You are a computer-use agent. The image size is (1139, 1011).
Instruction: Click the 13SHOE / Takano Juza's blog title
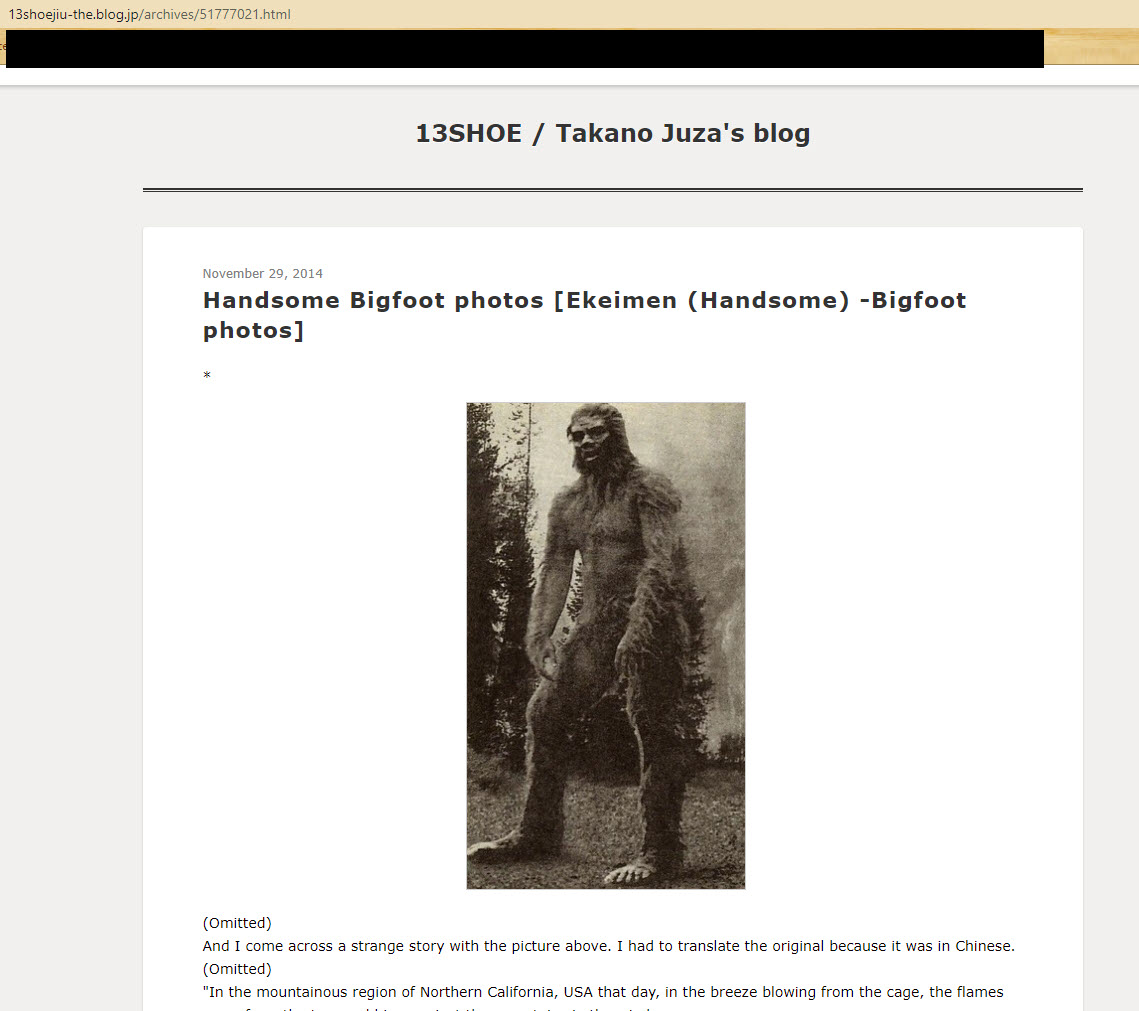point(612,133)
